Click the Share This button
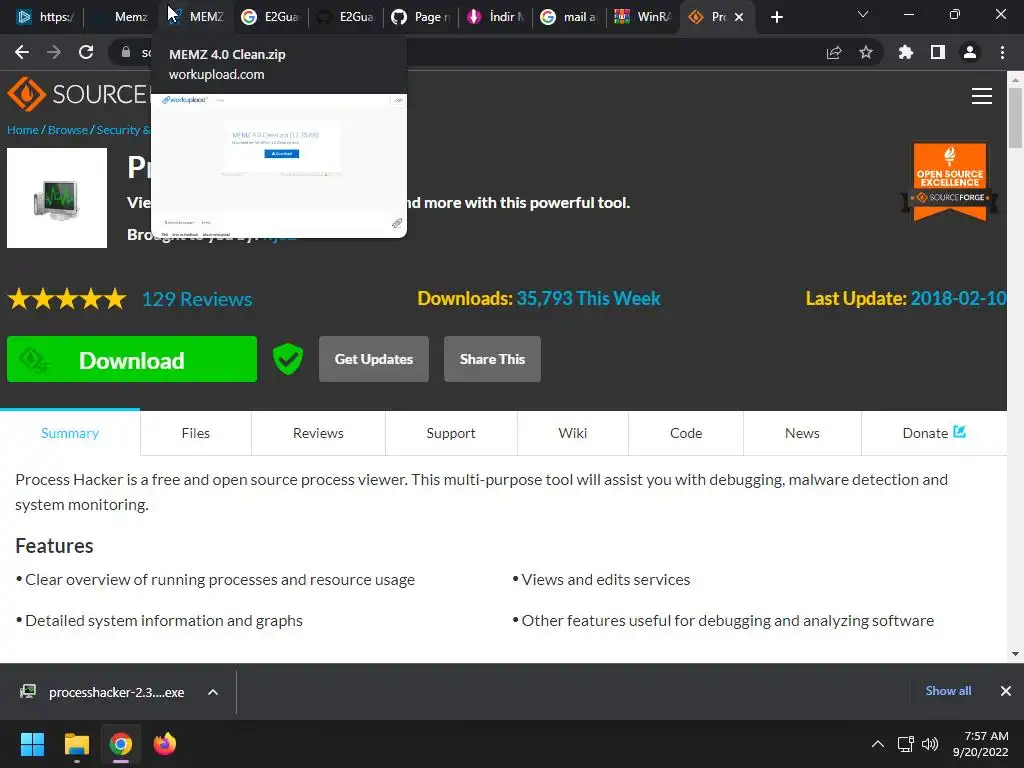This screenshot has height=768, width=1024. tap(492, 359)
